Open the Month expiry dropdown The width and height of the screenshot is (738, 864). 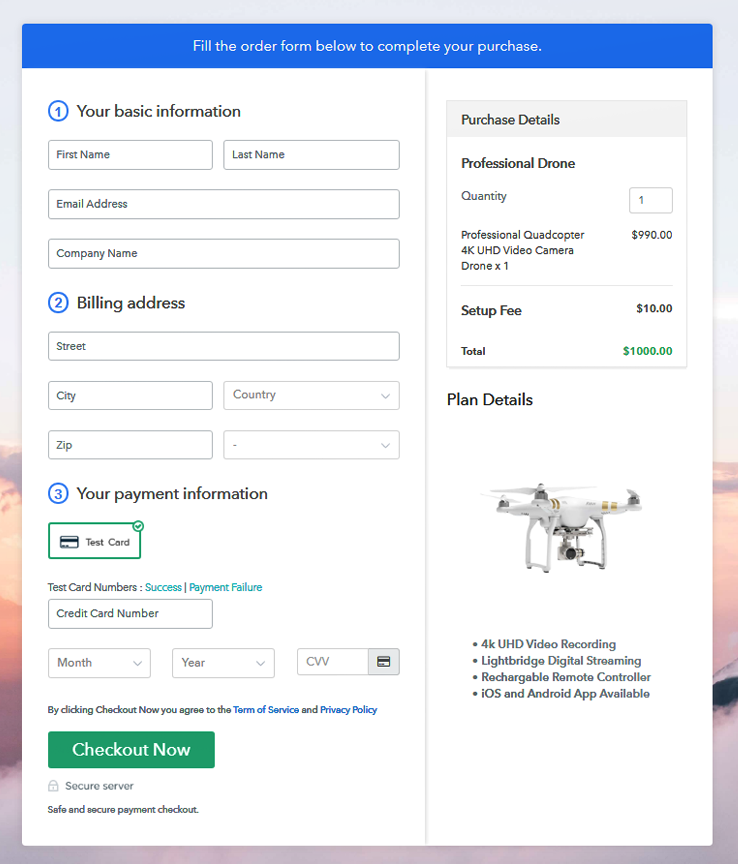[x=99, y=663]
